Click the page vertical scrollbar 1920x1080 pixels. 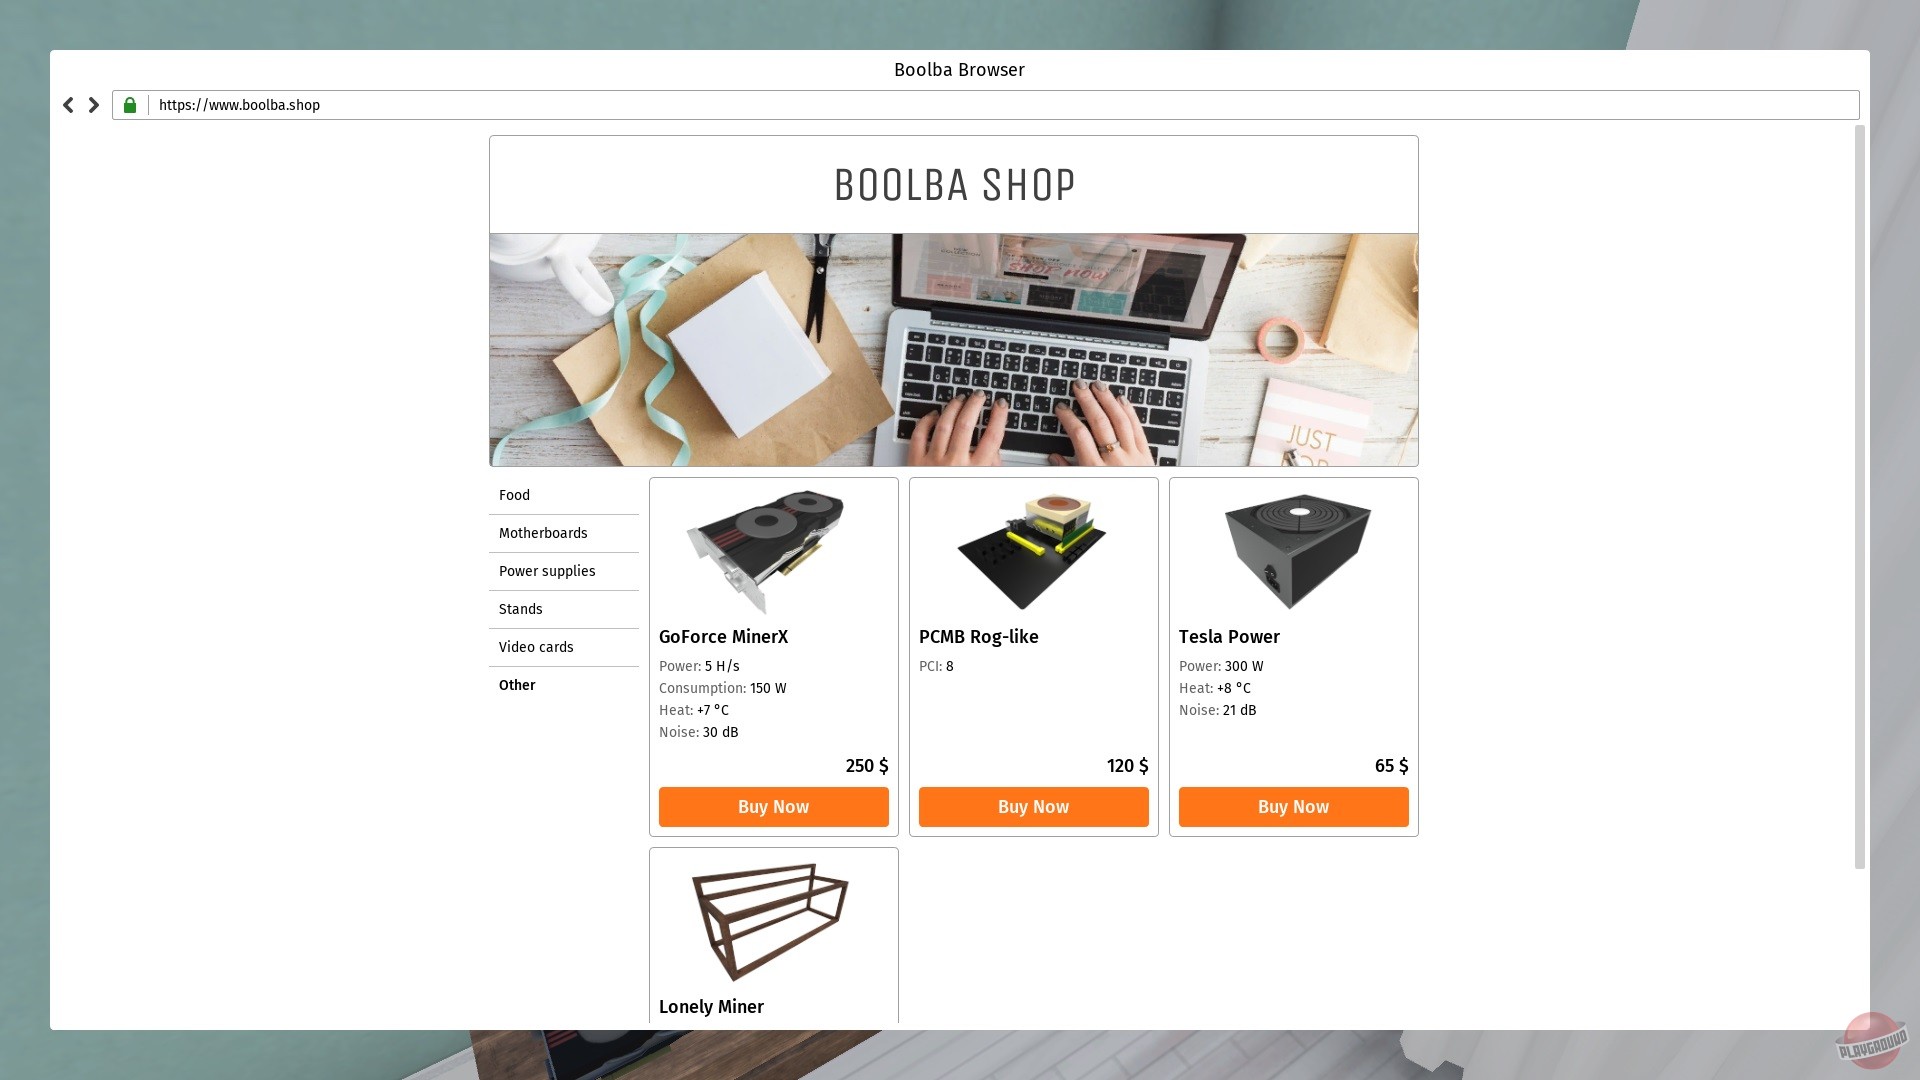coord(1860,497)
